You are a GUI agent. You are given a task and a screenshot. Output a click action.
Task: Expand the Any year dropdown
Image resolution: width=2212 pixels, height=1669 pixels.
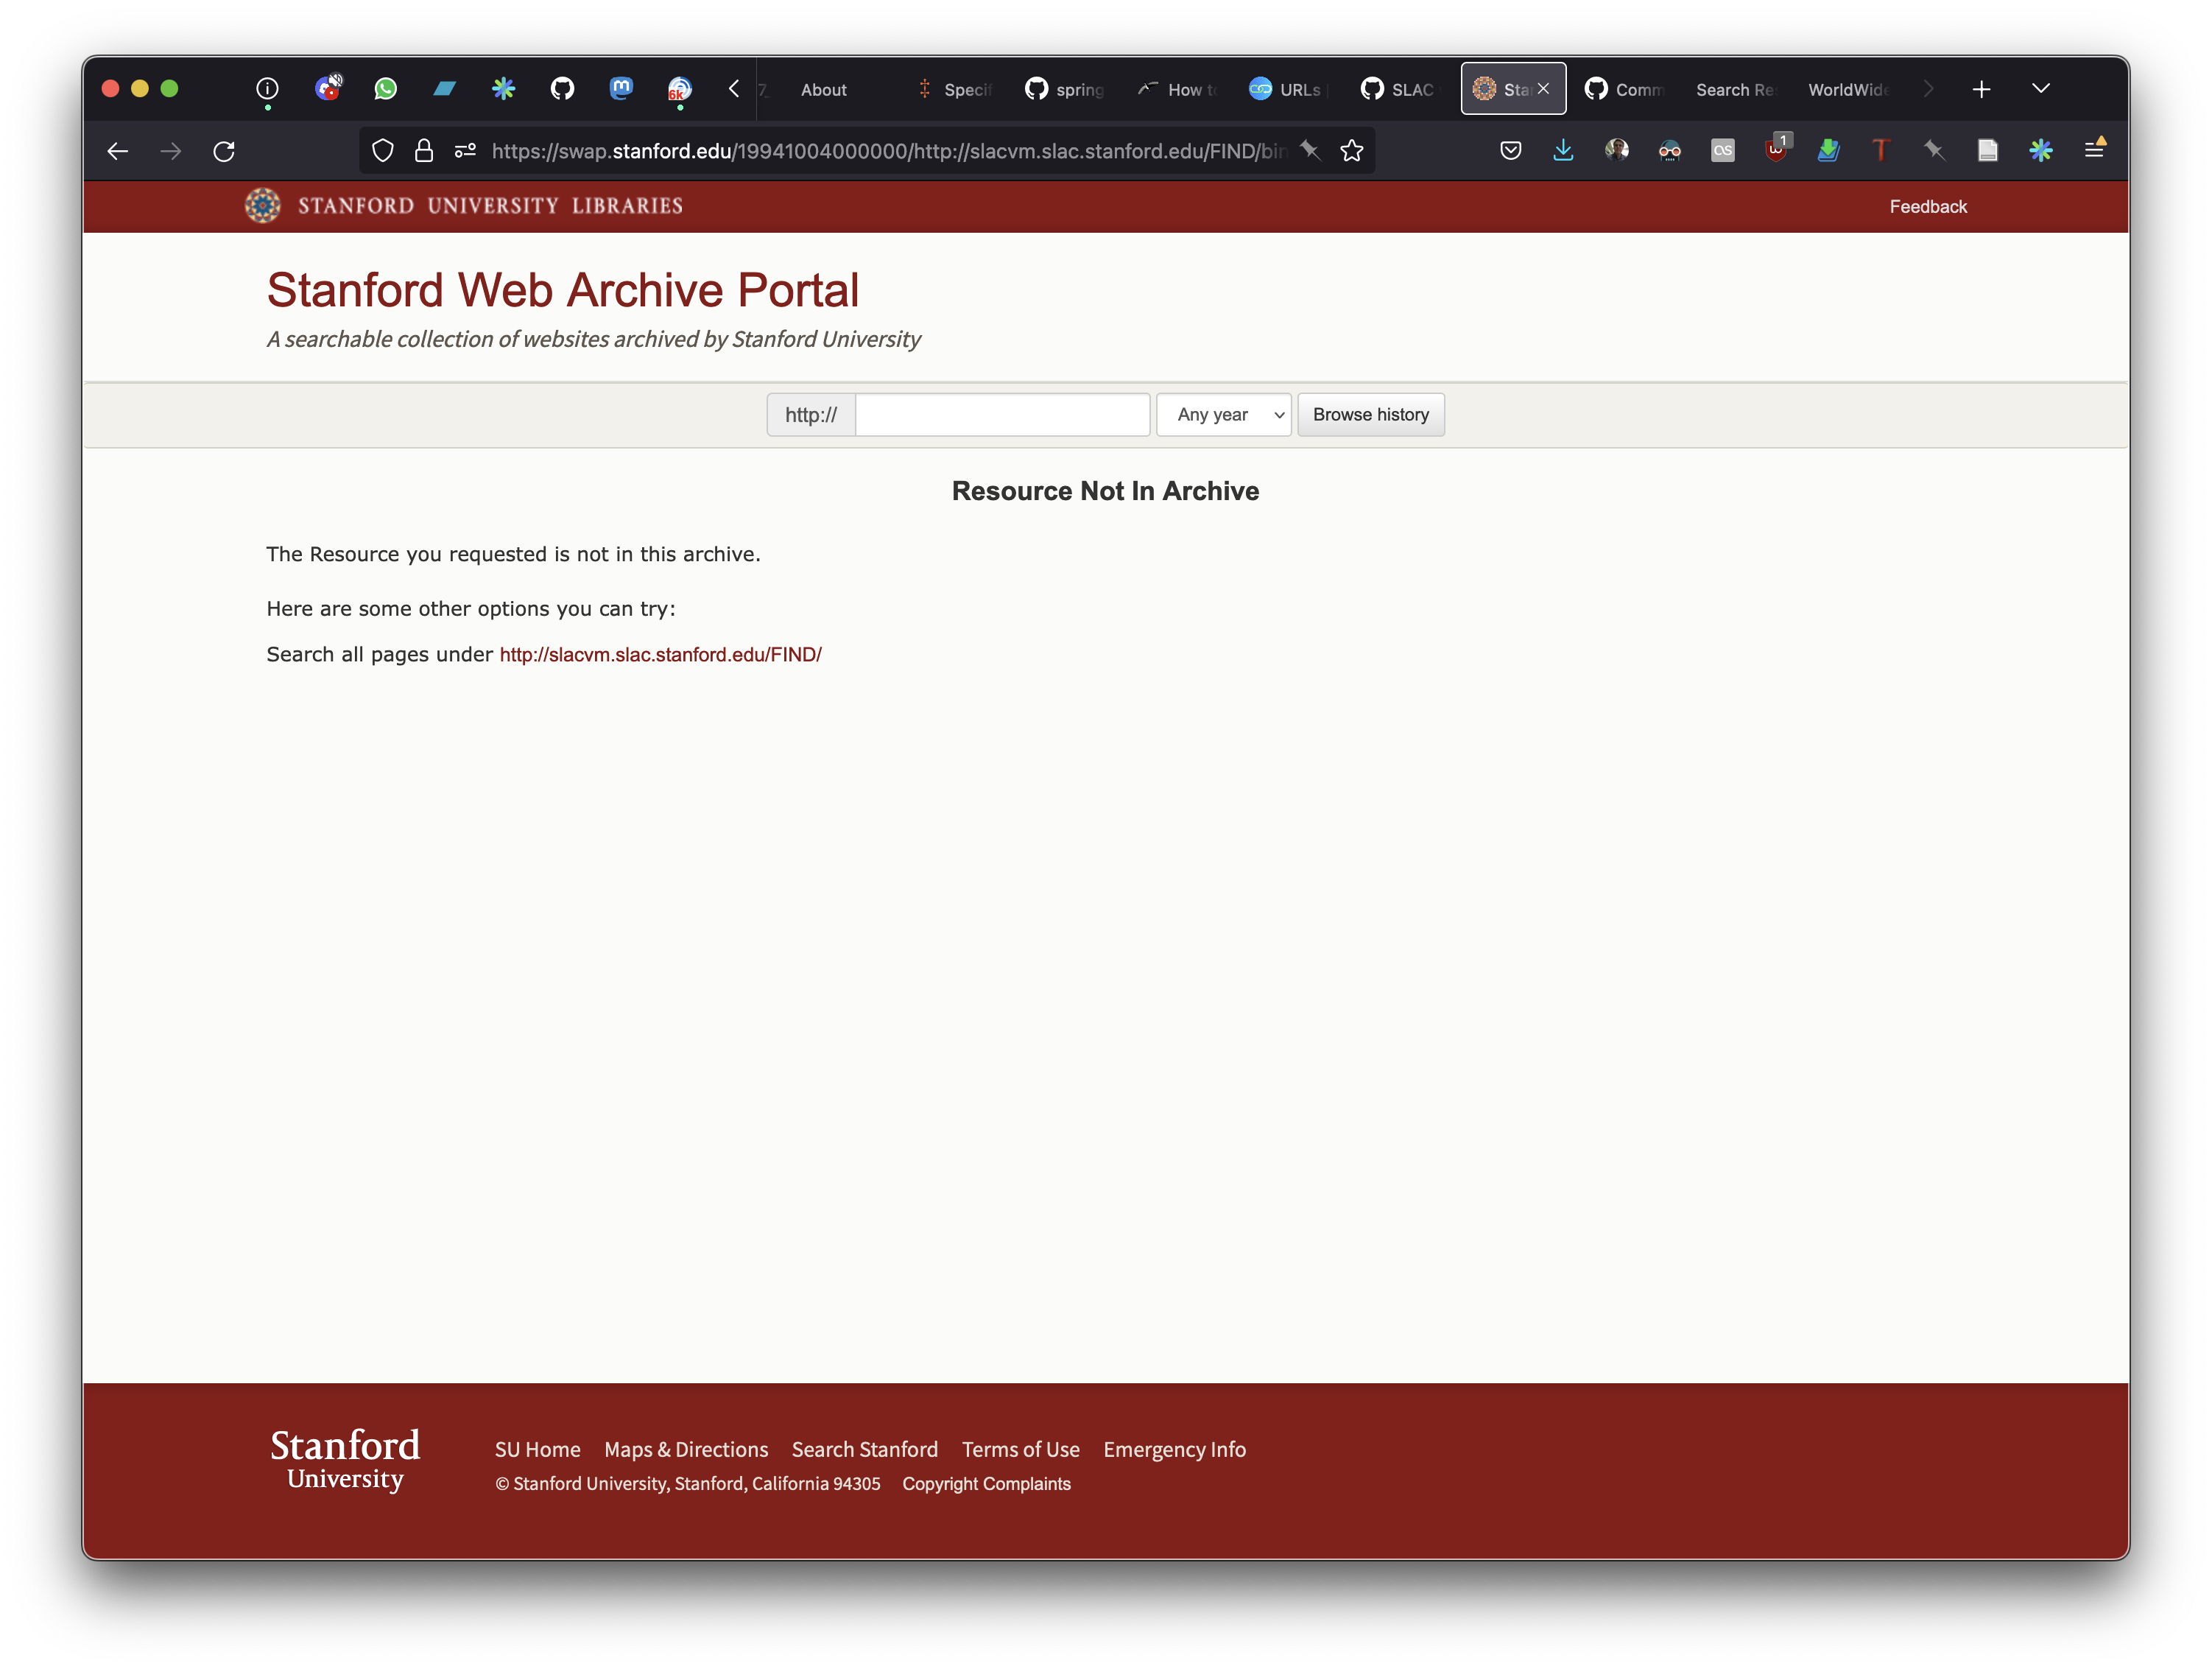pyautogui.click(x=1223, y=415)
